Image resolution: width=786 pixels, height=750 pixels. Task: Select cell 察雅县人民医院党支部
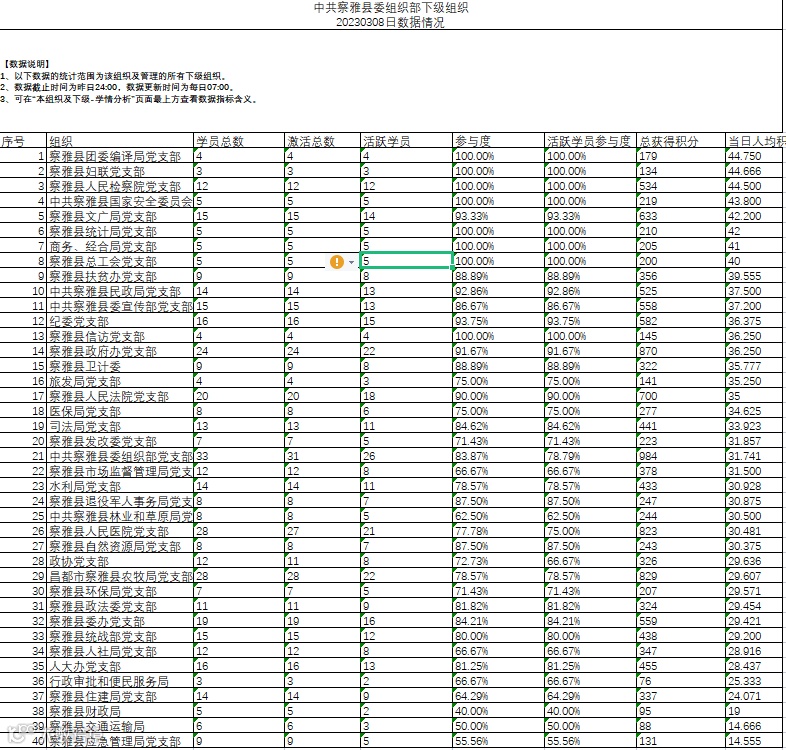click(x=120, y=531)
